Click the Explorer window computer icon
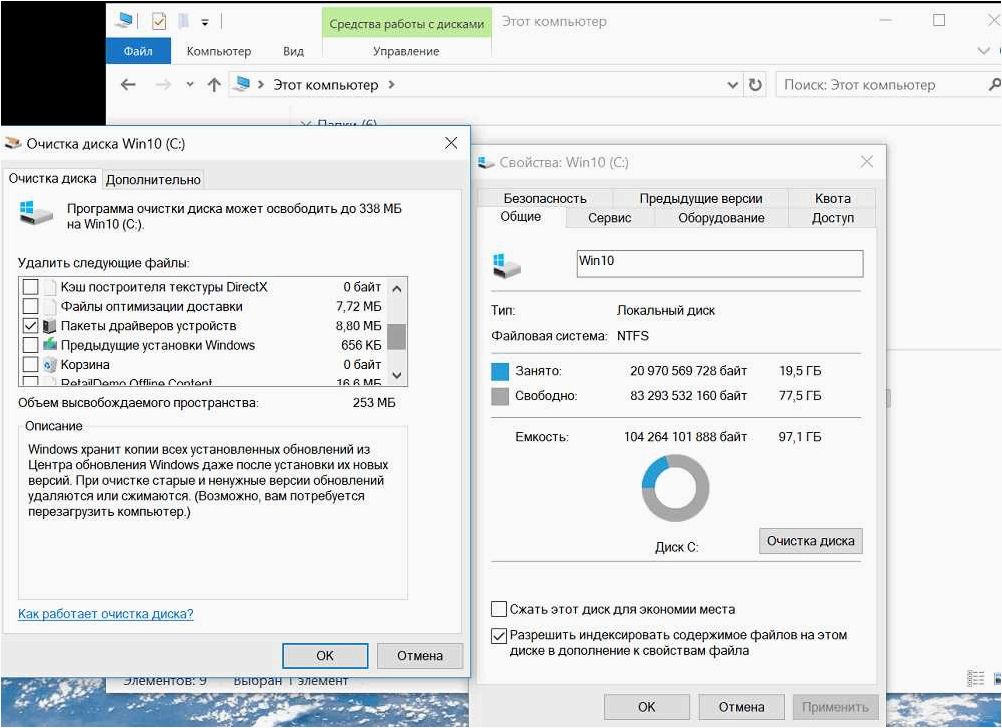Image resolution: width=1002 pixels, height=728 pixels. [x=123, y=21]
